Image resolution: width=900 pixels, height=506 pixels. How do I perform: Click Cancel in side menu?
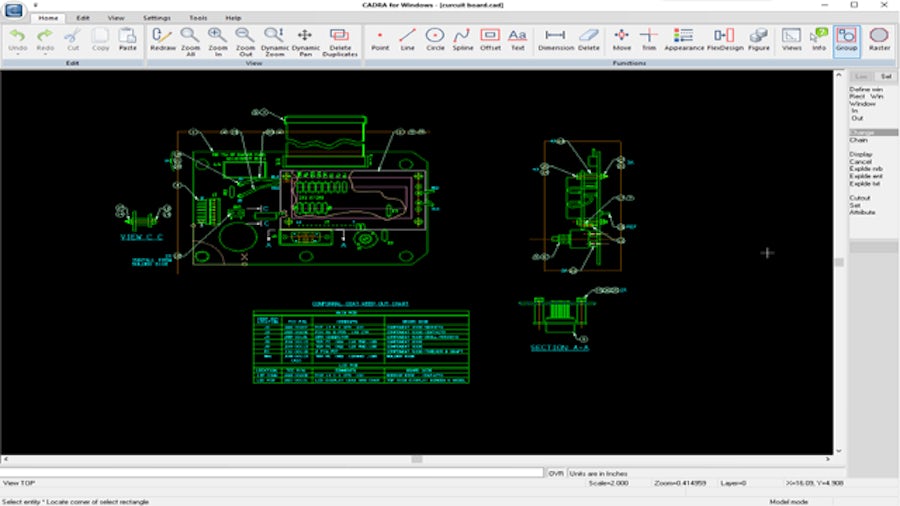[860, 162]
